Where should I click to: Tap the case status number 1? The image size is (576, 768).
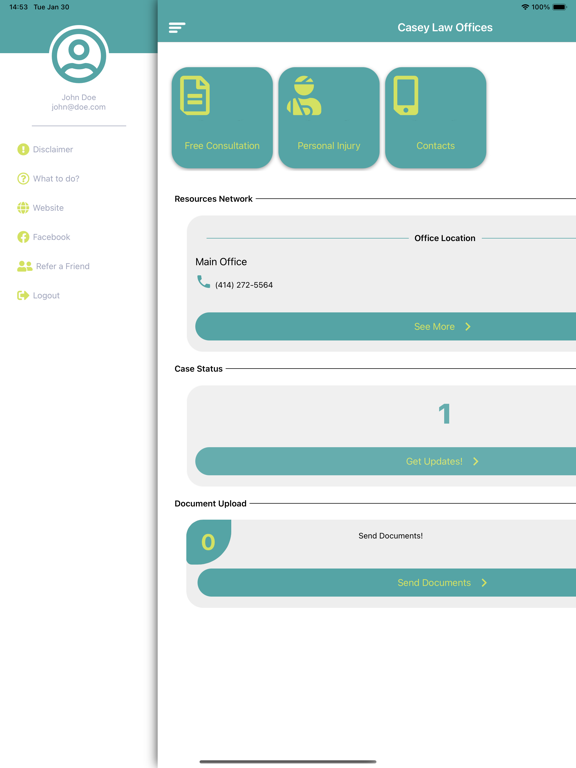pos(444,414)
